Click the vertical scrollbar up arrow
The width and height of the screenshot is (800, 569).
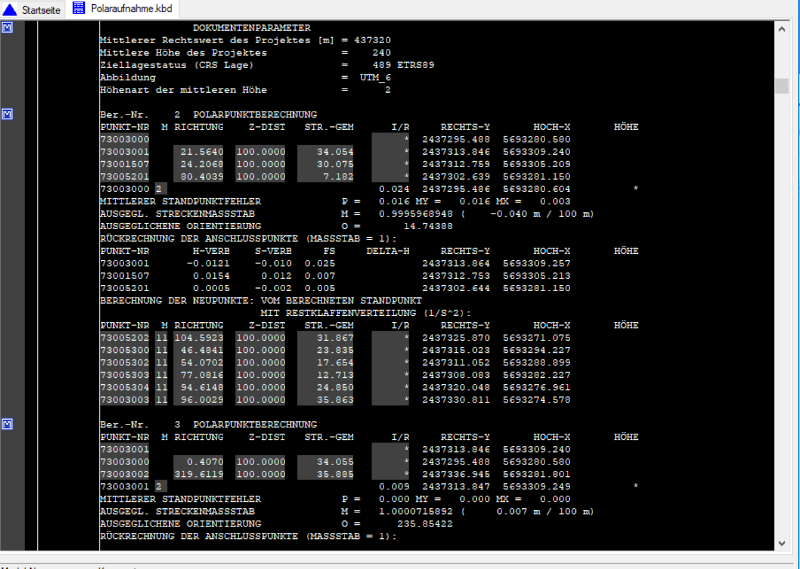pos(782,28)
